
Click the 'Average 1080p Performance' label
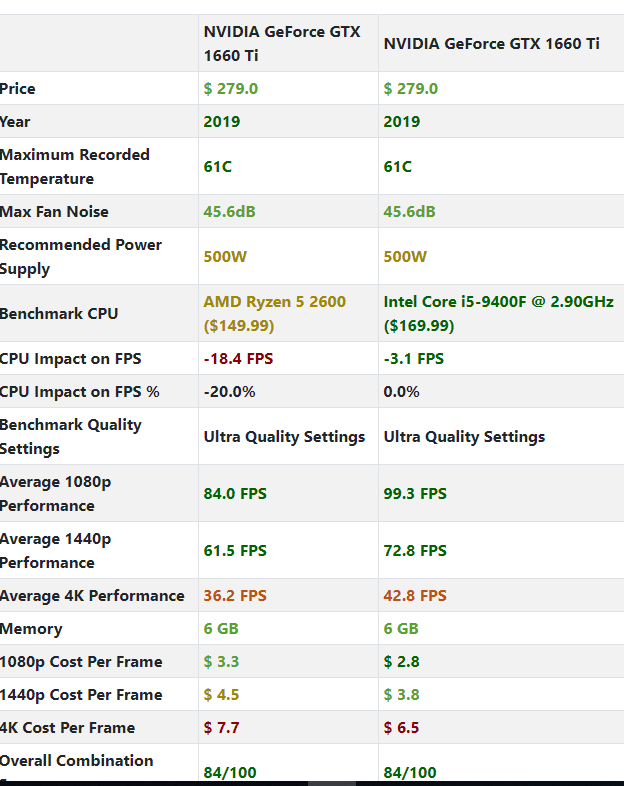(x=56, y=494)
